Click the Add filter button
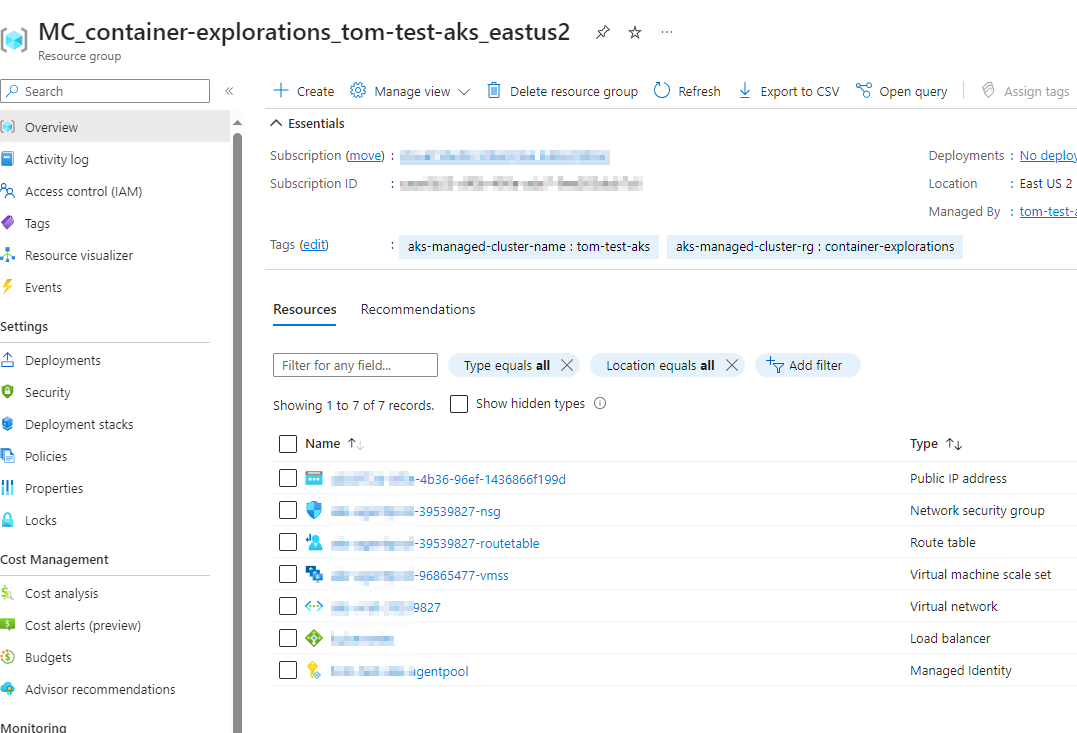This screenshot has width=1077, height=733. (807, 365)
